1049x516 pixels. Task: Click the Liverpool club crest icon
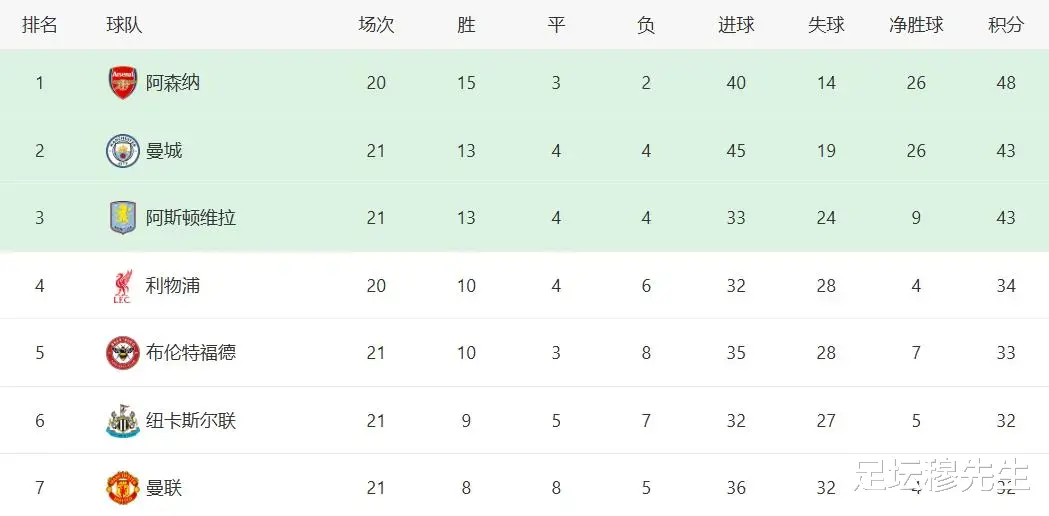point(122,286)
